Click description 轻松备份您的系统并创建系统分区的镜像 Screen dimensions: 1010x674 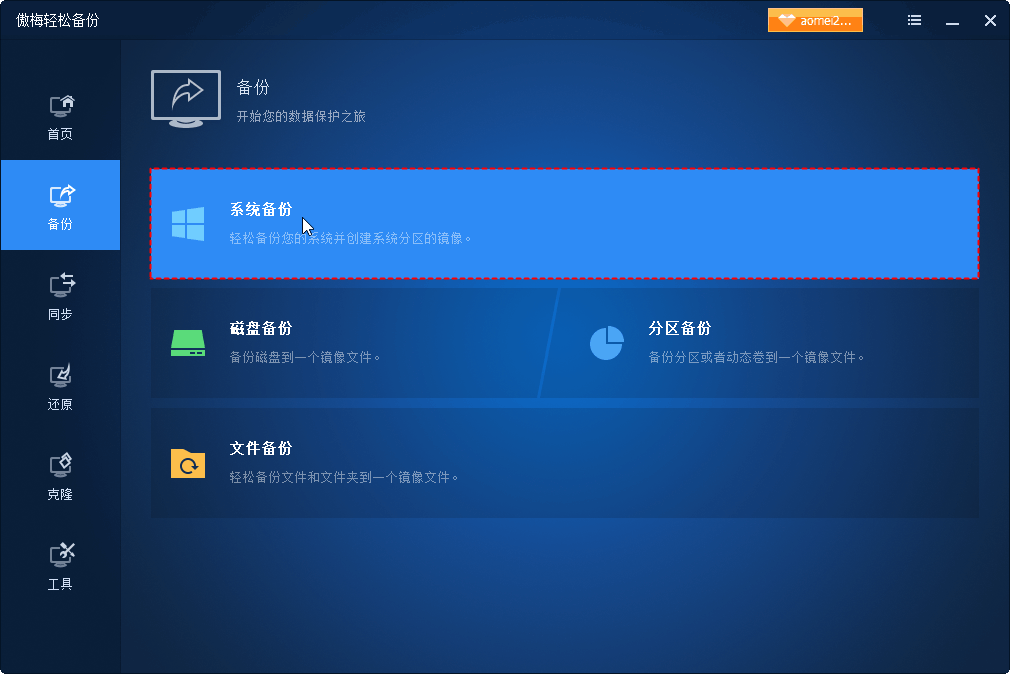[350, 238]
